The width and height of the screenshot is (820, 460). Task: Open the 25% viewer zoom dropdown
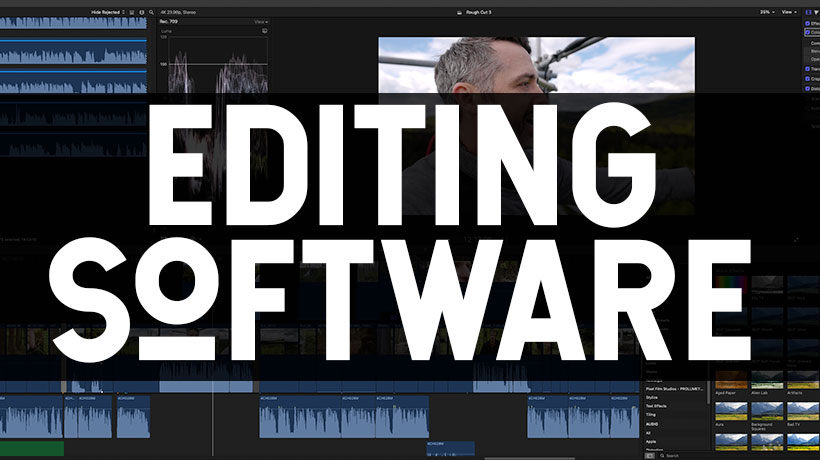pyautogui.click(x=767, y=12)
